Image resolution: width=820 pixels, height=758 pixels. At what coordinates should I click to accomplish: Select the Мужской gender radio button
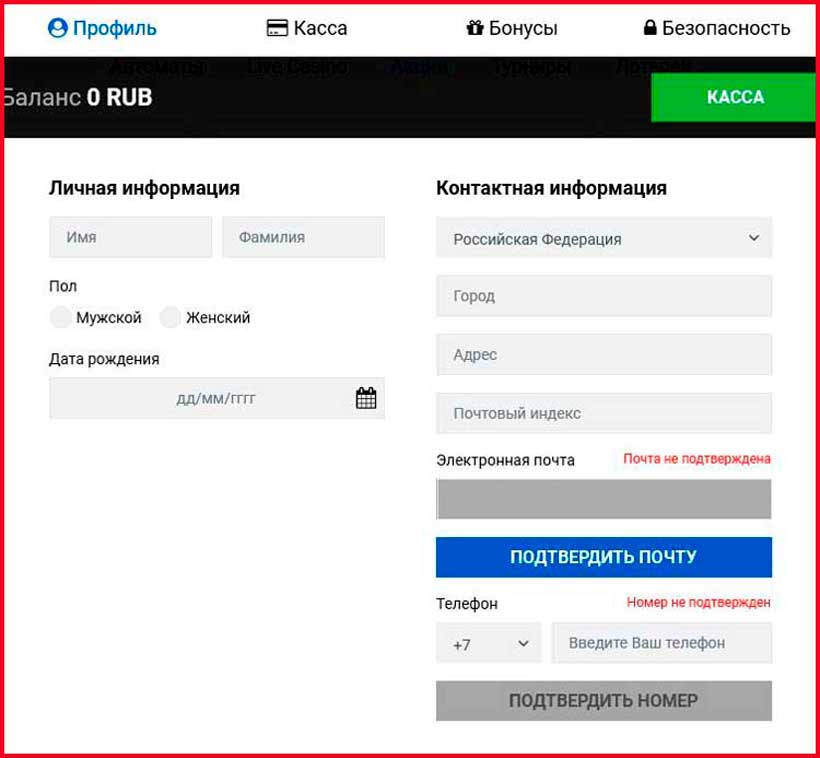pyautogui.click(x=60, y=317)
